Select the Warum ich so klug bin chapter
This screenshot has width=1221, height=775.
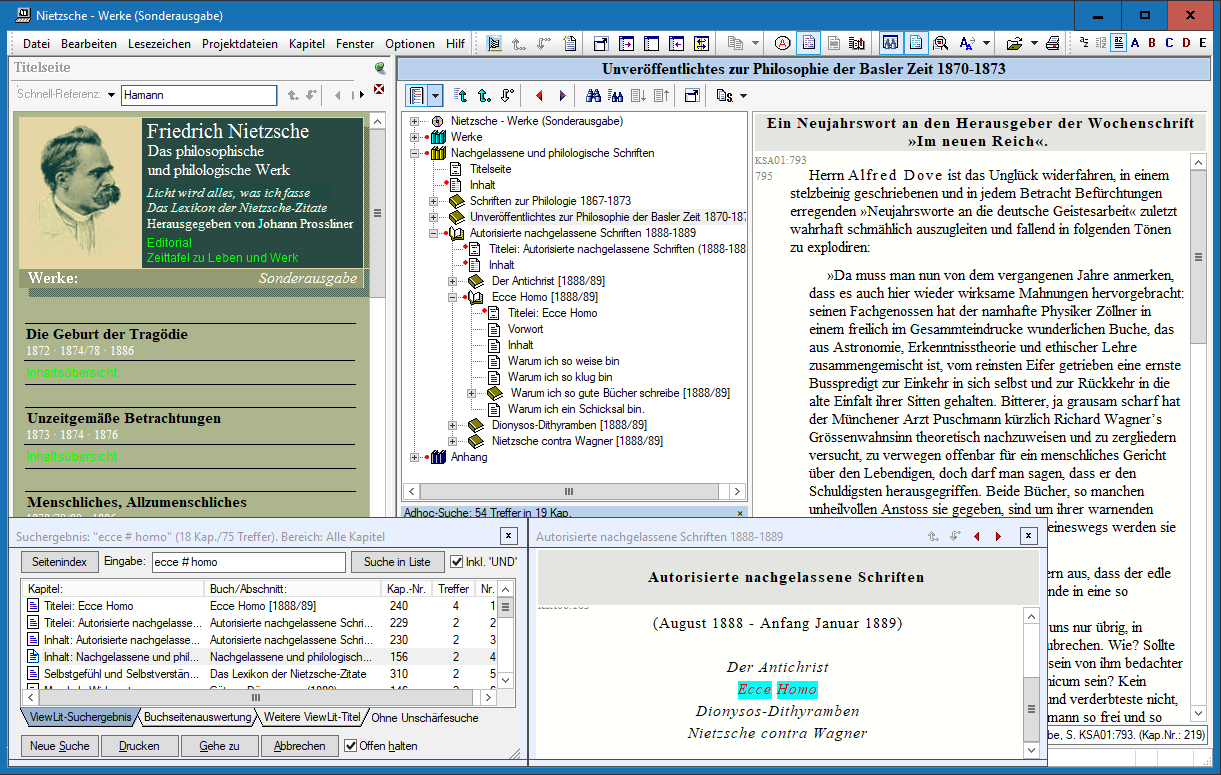coord(560,377)
